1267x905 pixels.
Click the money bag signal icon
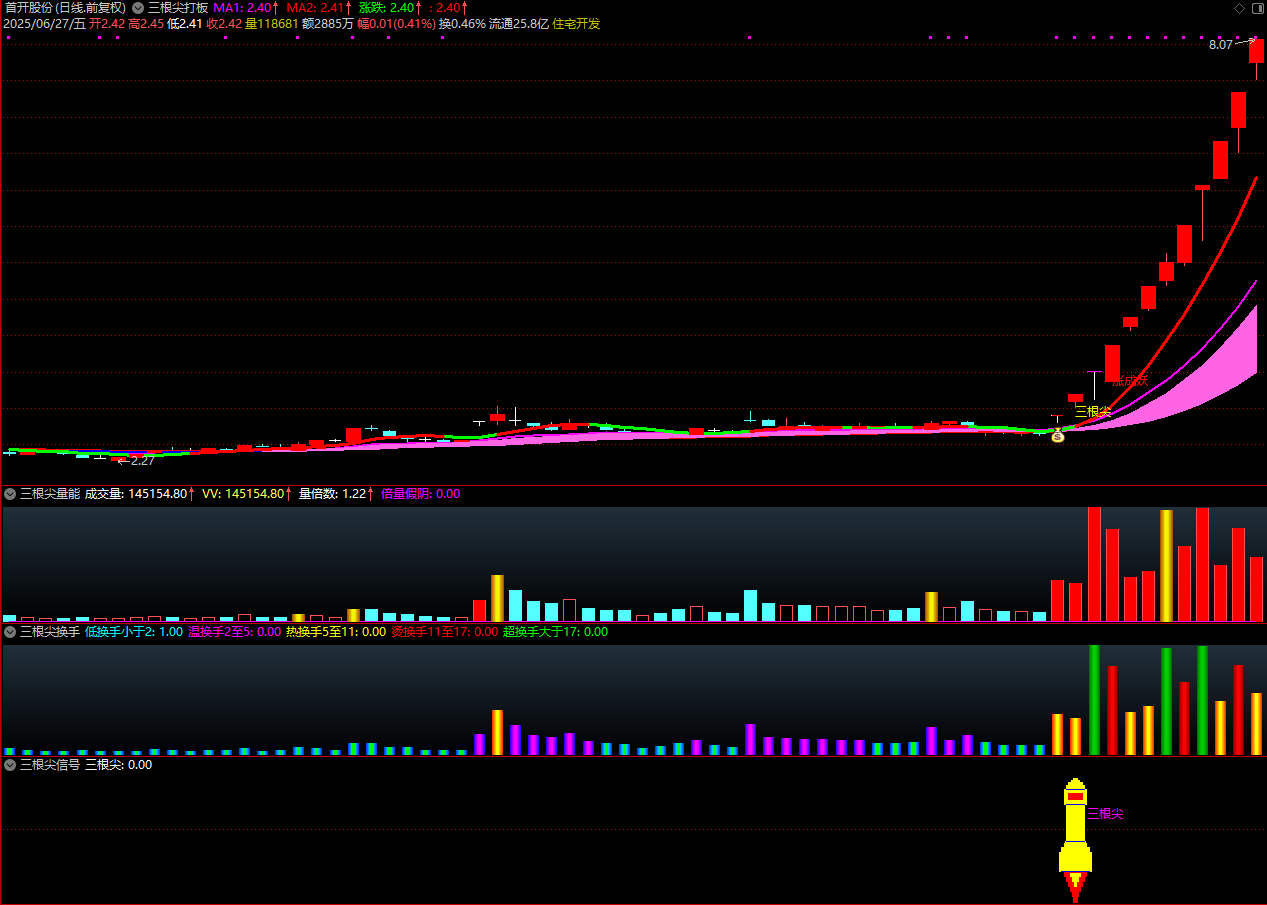point(1058,436)
